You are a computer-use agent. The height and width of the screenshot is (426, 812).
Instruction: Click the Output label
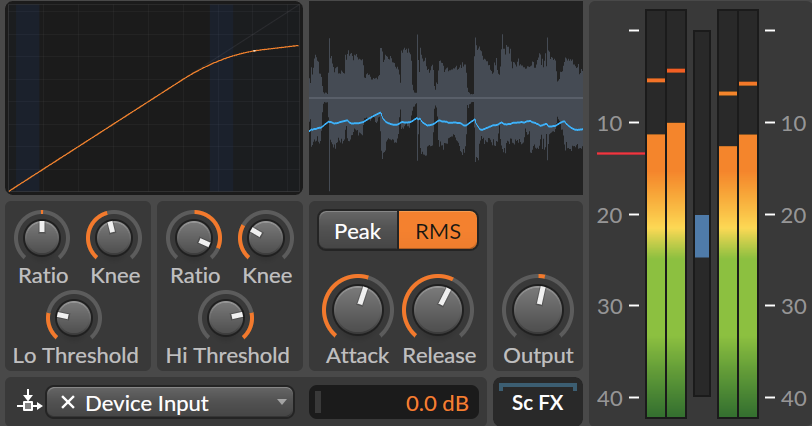538,356
